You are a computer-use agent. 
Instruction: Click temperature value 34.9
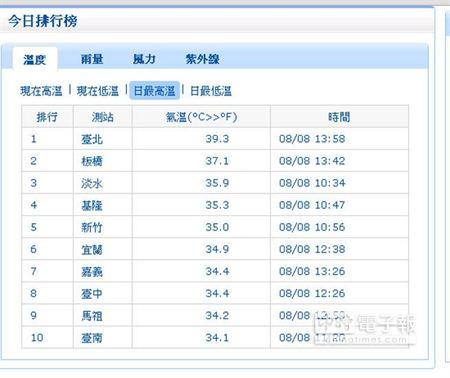click(217, 249)
